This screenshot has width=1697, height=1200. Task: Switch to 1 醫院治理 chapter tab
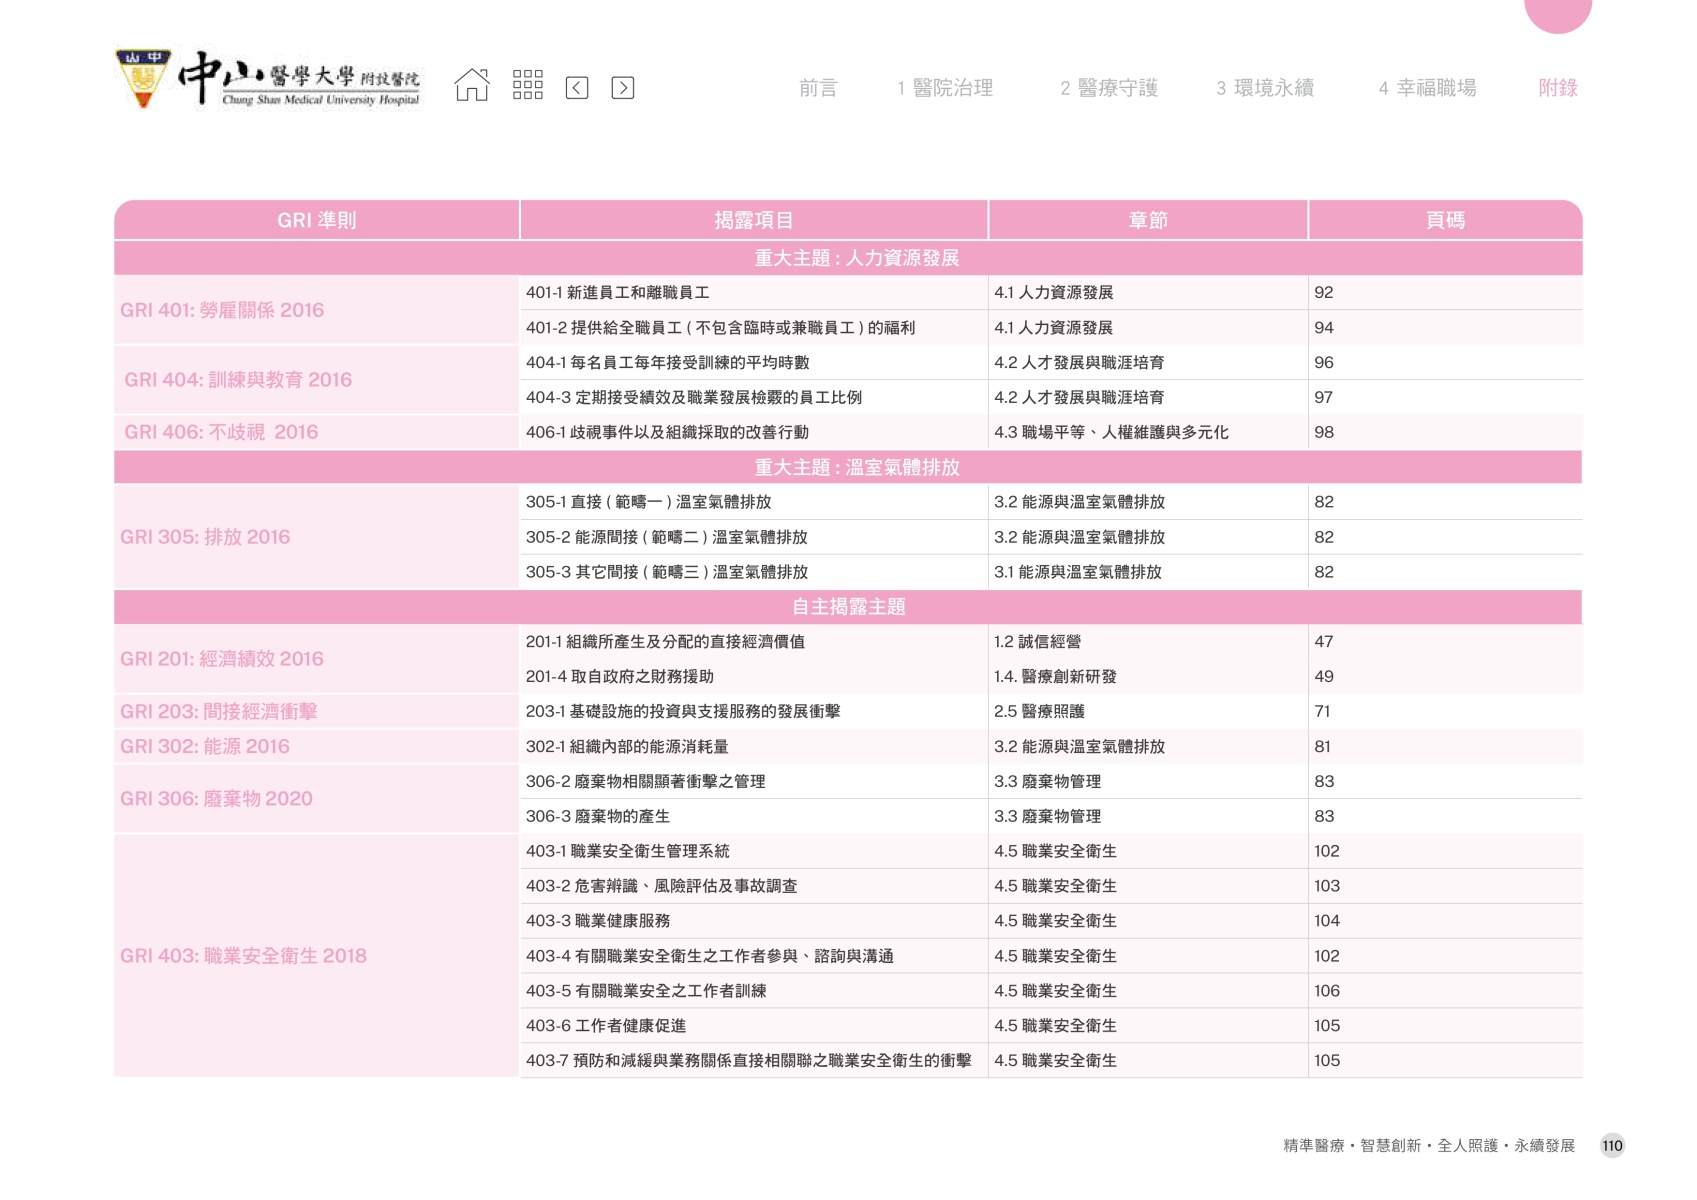(944, 88)
